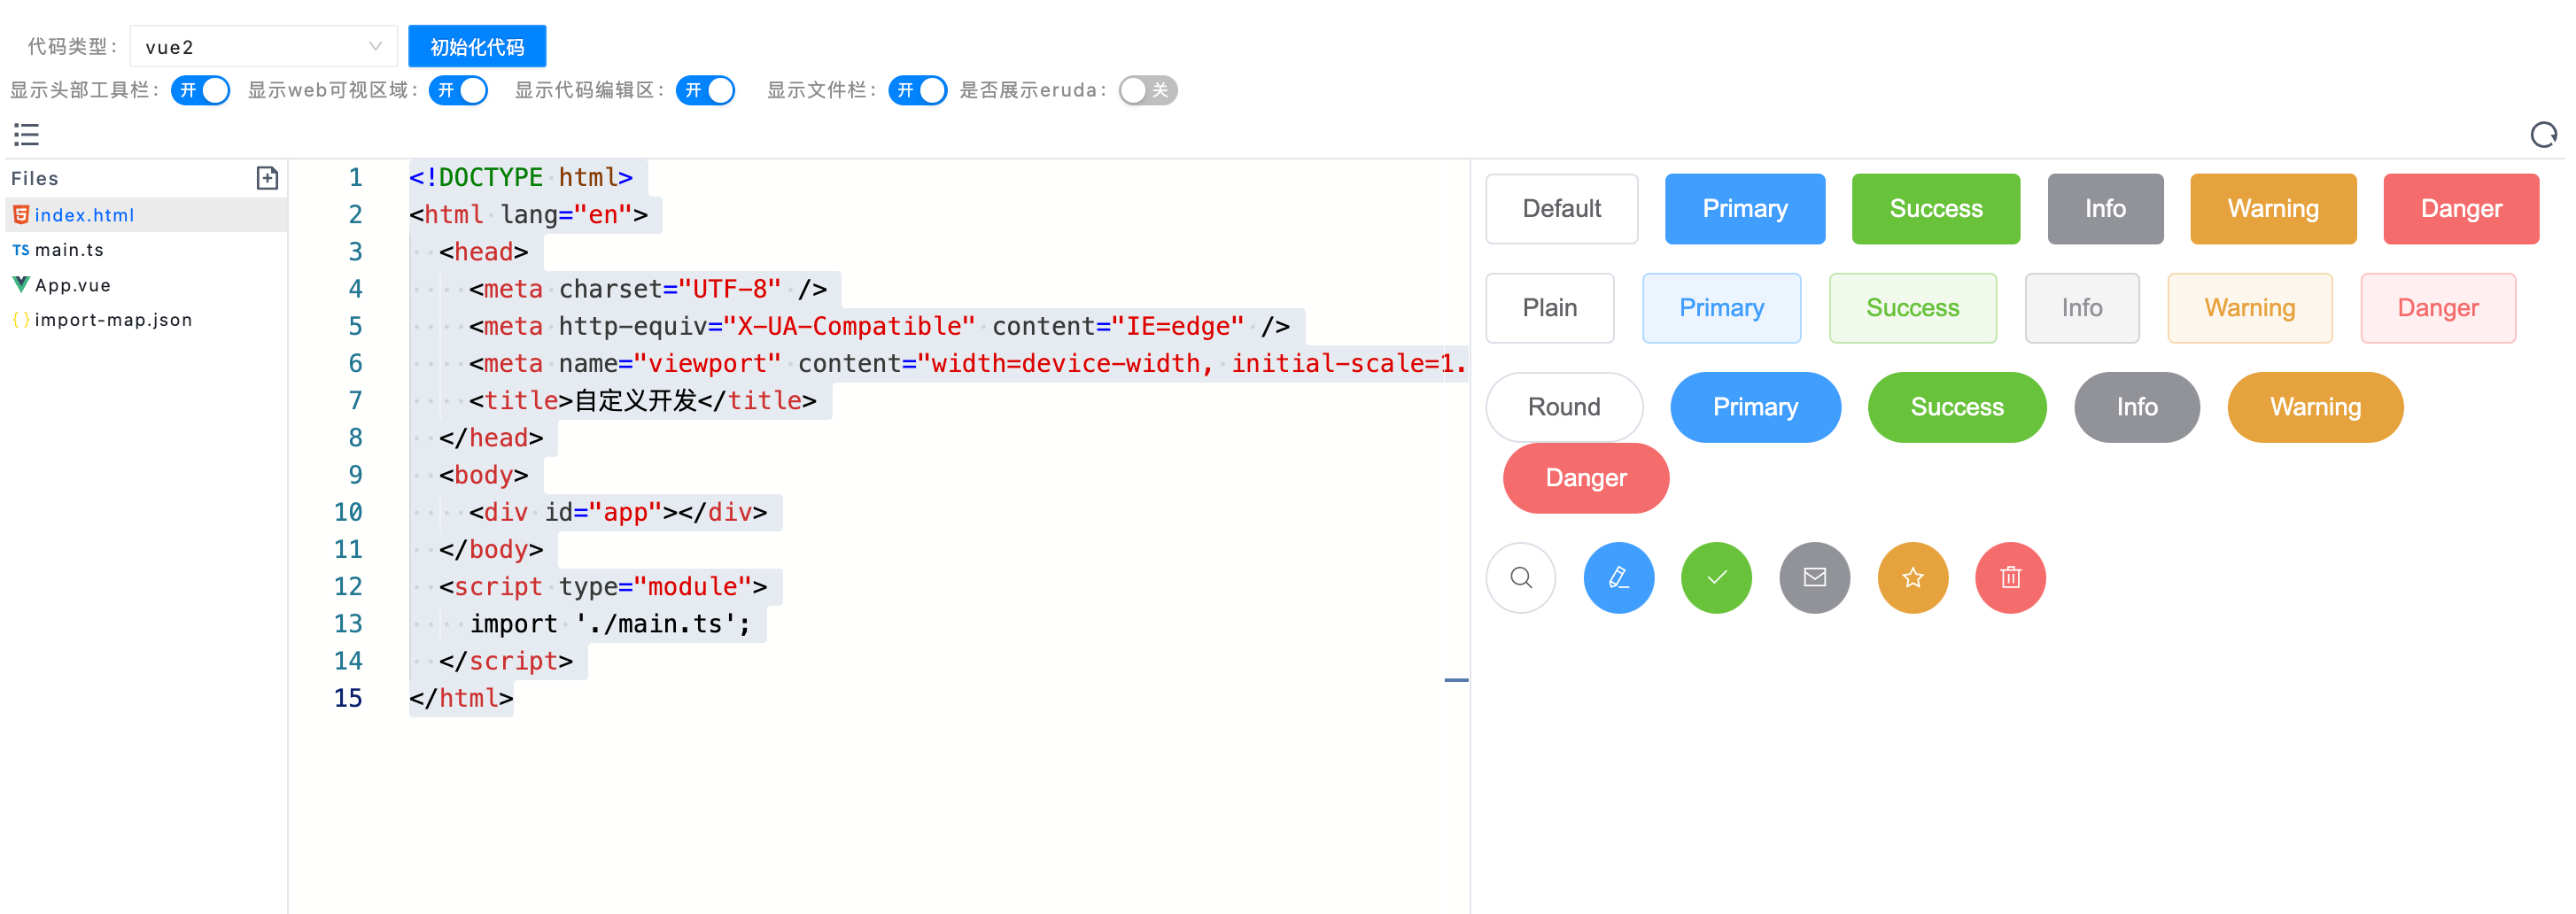This screenshot has height=914, width=2576.
Task: Click the plain light-gray Info button
Action: 2082,308
